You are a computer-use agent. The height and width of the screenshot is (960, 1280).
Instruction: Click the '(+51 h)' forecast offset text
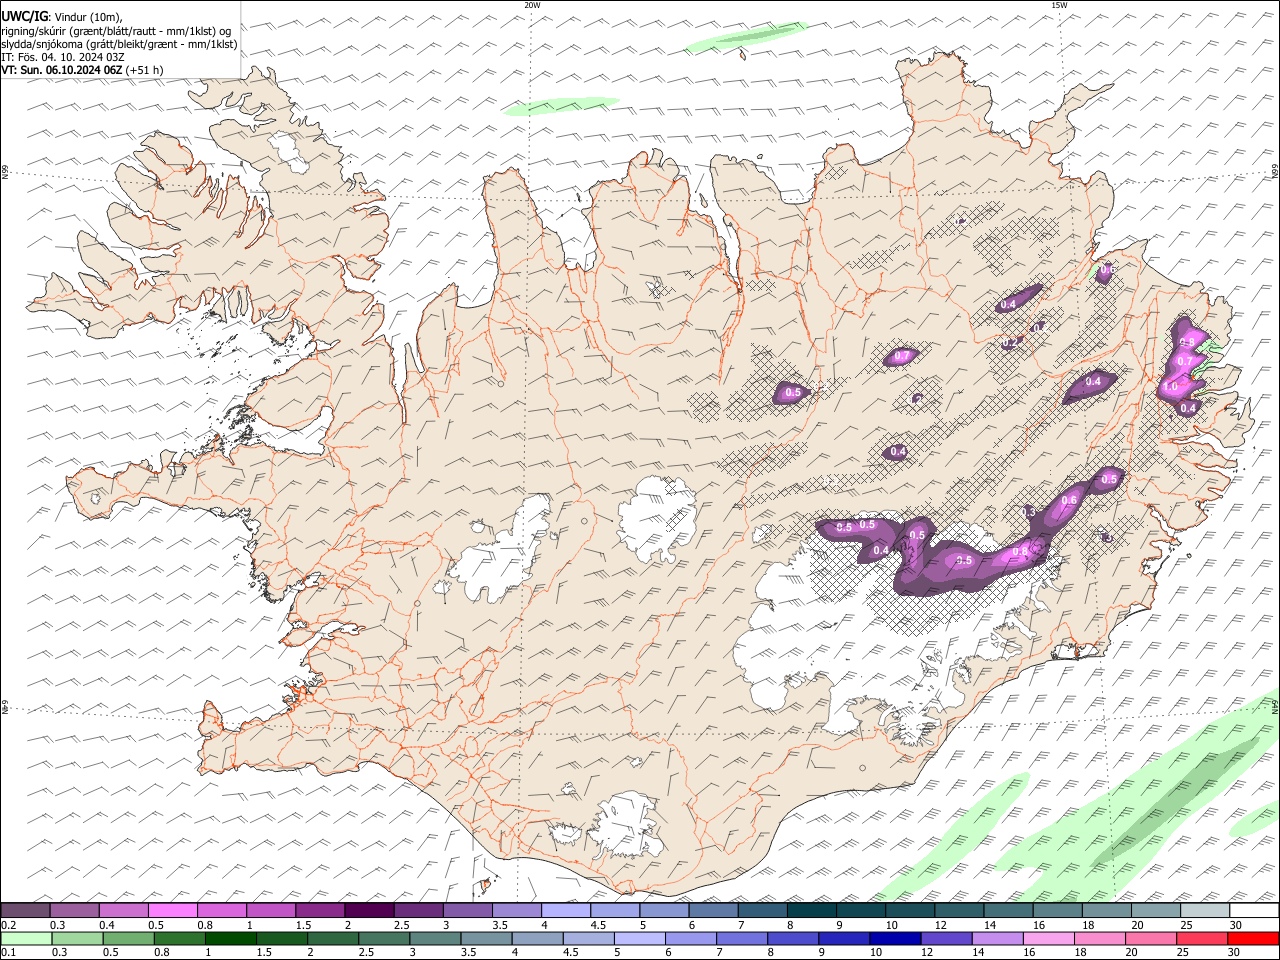point(145,70)
